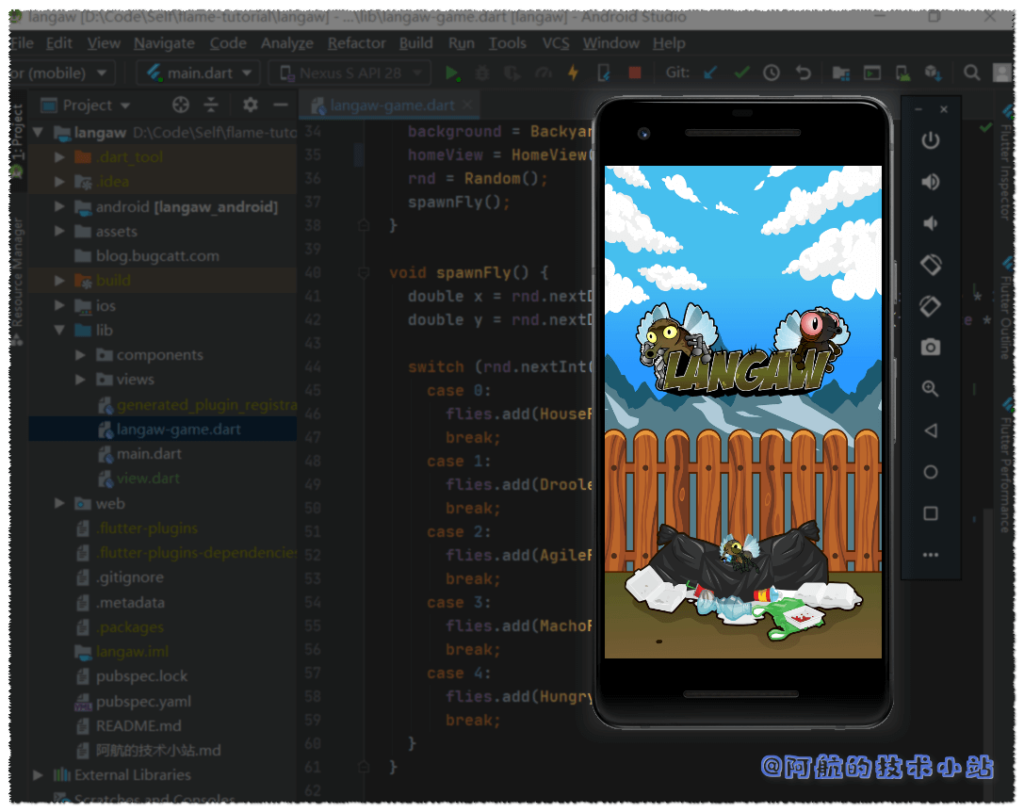Open the Refactor menu
1024x812 pixels.
click(x=356, y=43)
